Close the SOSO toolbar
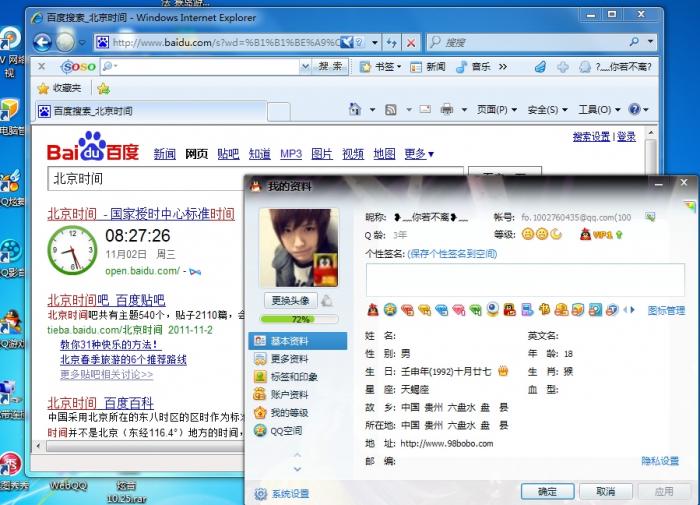The height and width of the screenshot is (505, 700). [x=41, y=67]
